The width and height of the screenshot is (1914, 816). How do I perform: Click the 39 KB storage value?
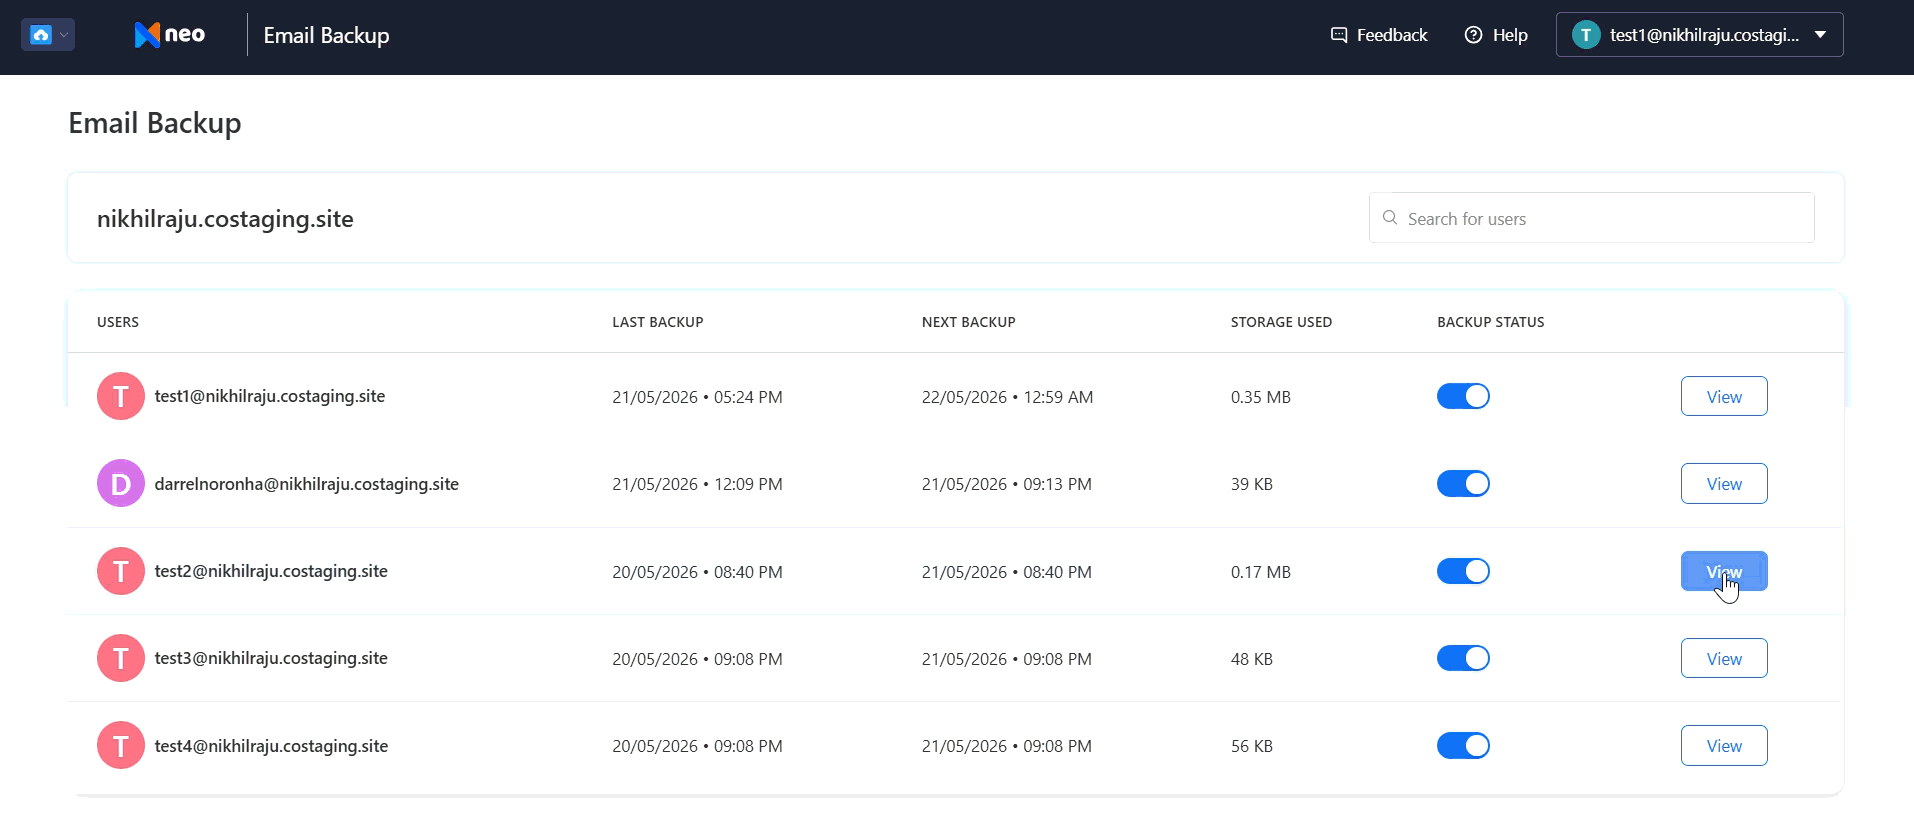point(1252,484)
